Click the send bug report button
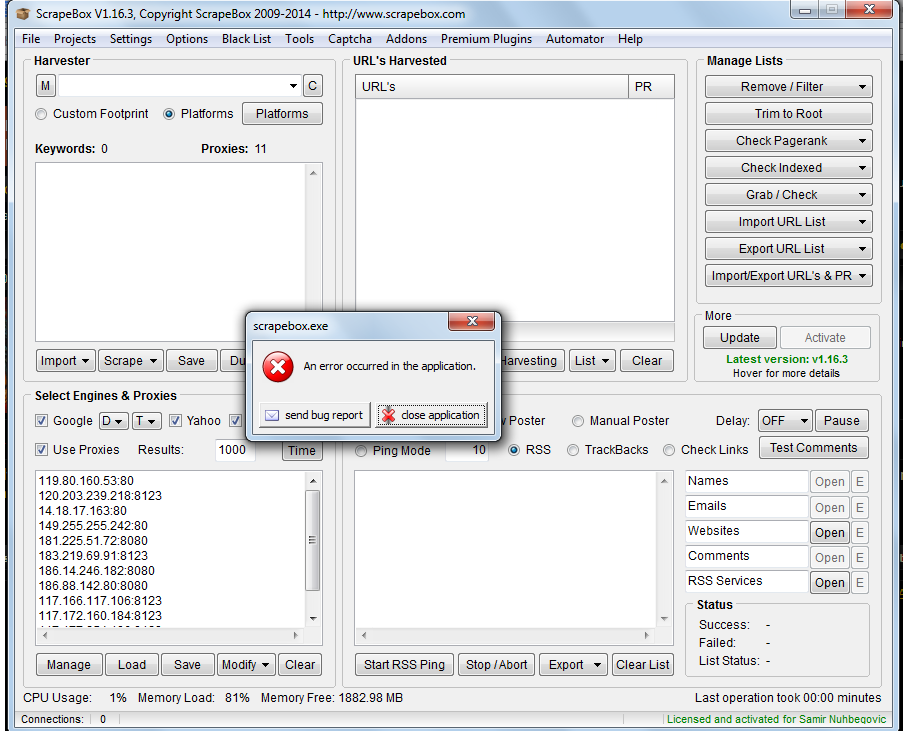 point(315,415)
